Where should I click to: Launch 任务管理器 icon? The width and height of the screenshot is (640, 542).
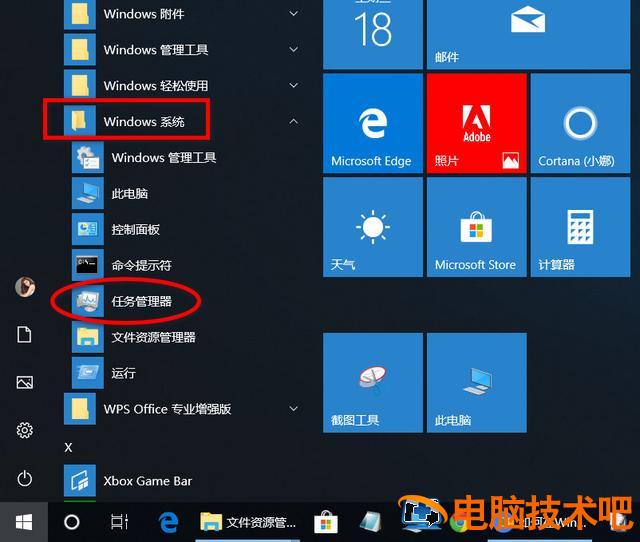coord(88,301)
